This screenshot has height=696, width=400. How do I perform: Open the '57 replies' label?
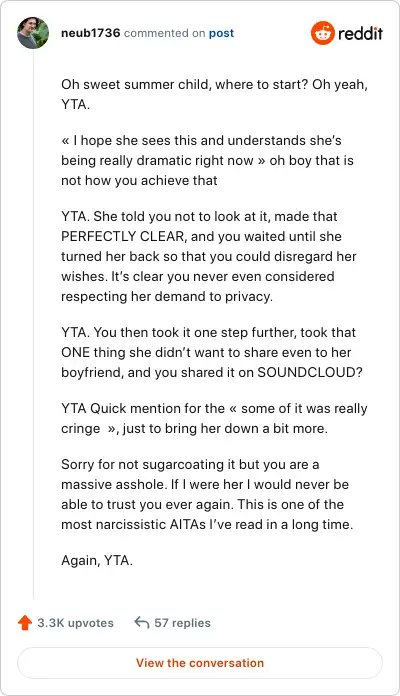[x=182, y=623]
